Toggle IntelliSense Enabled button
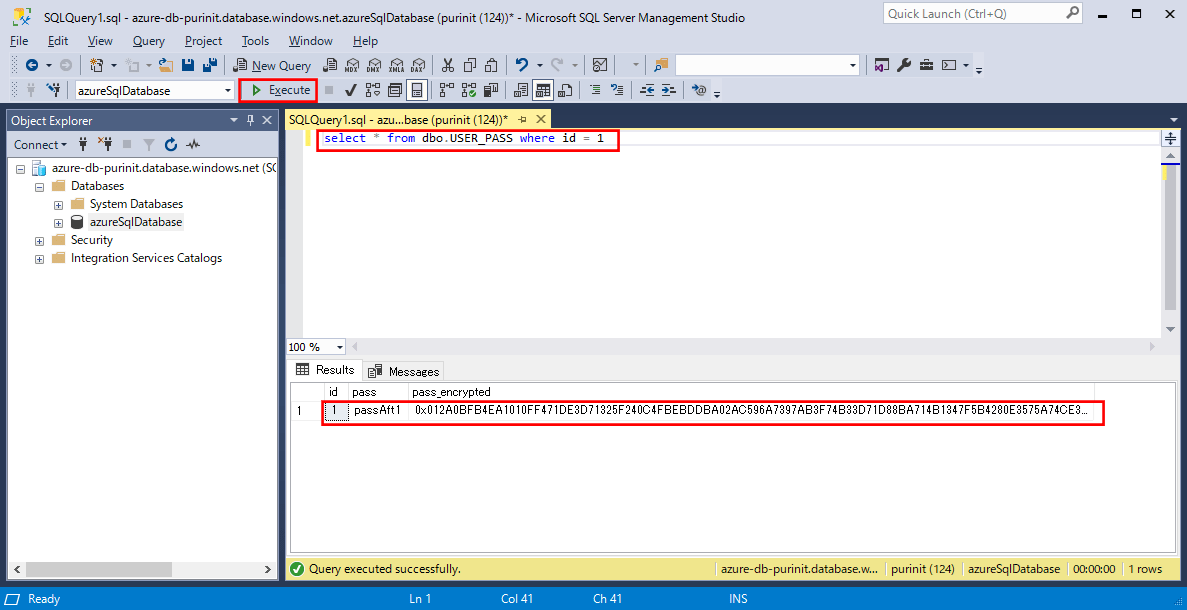 pos(416,90)
